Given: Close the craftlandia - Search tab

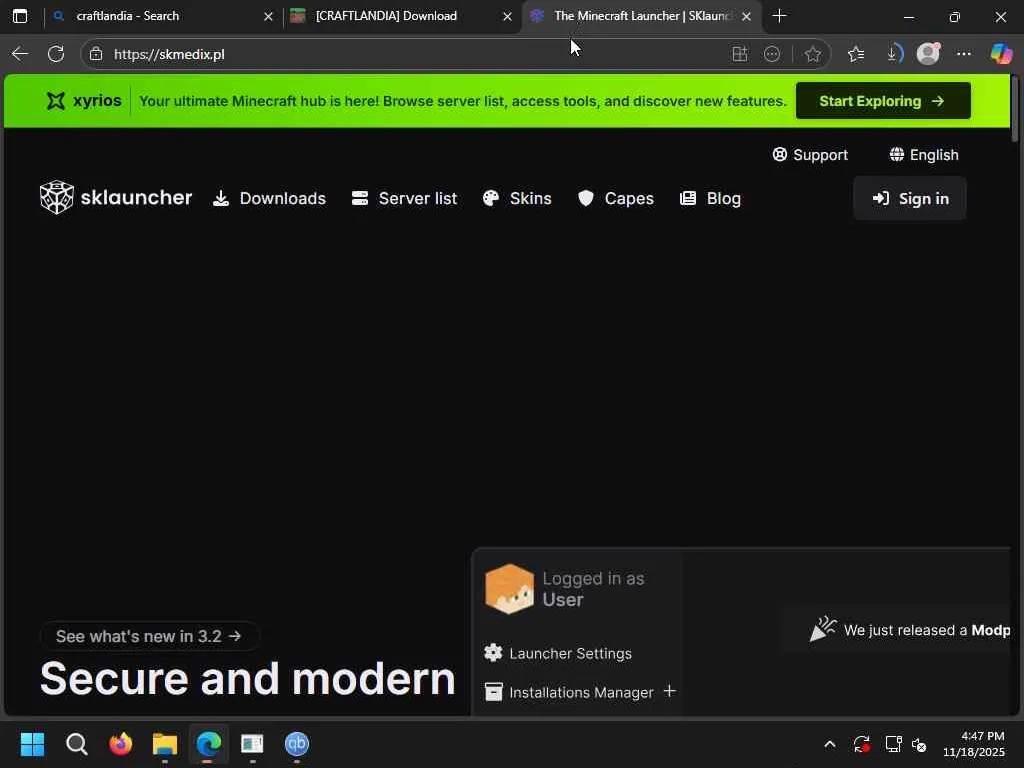Looking at the screenshot, I should pos(268,16).
